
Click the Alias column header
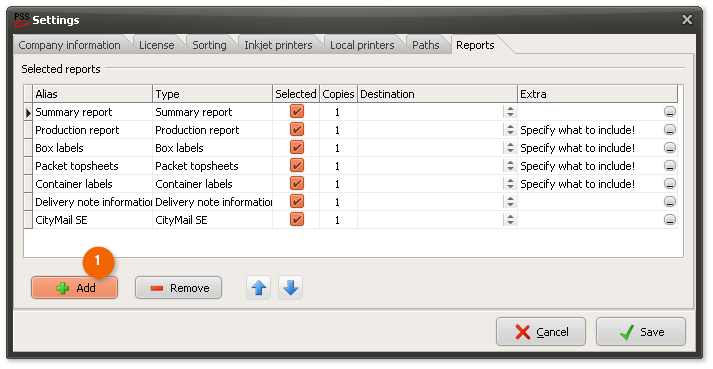coord(93,94)
